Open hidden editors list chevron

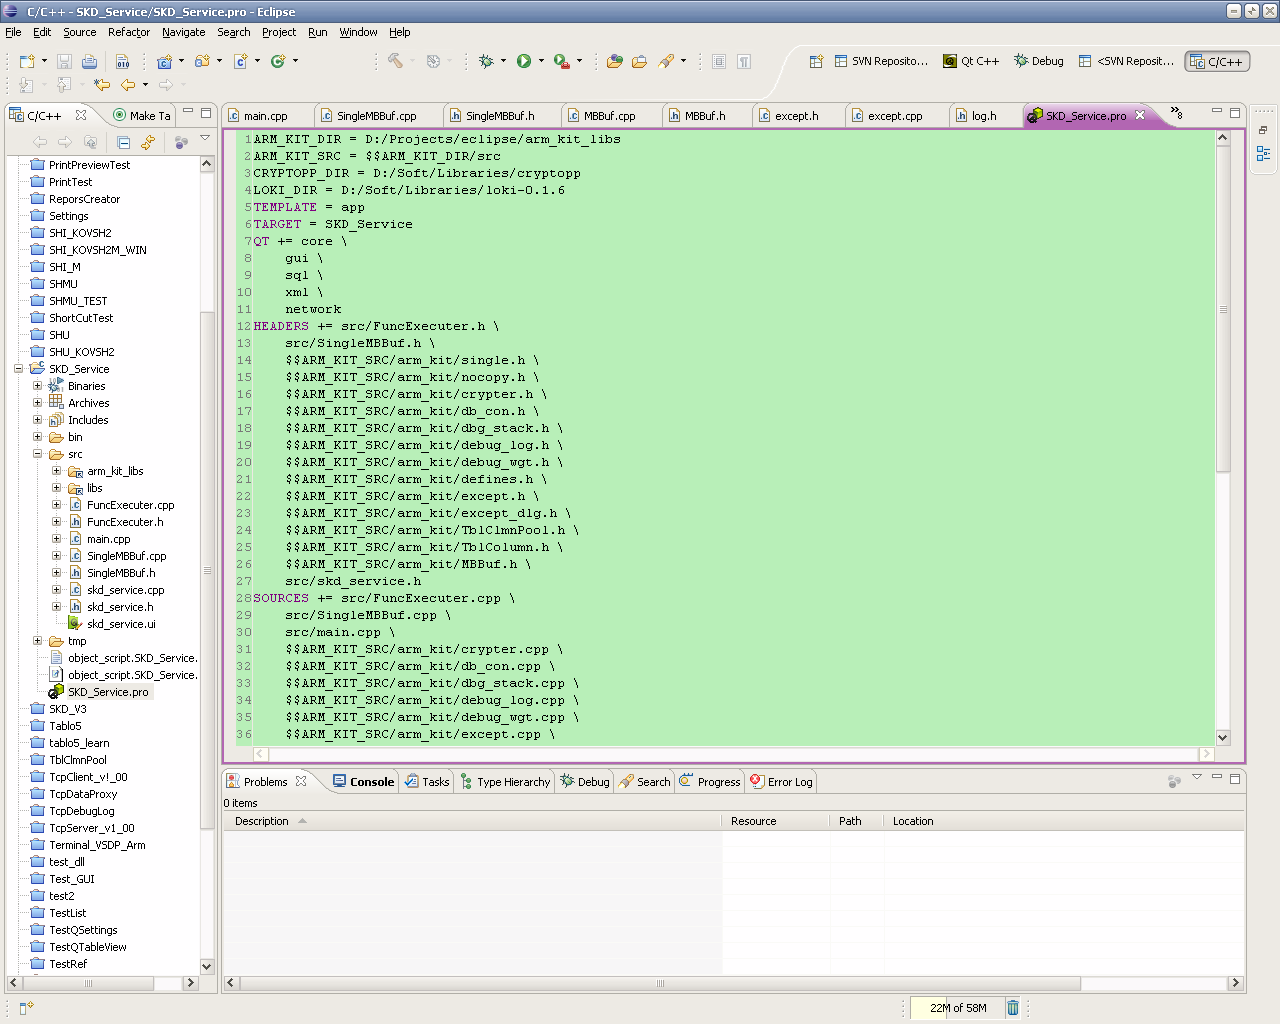(1176, 112)
